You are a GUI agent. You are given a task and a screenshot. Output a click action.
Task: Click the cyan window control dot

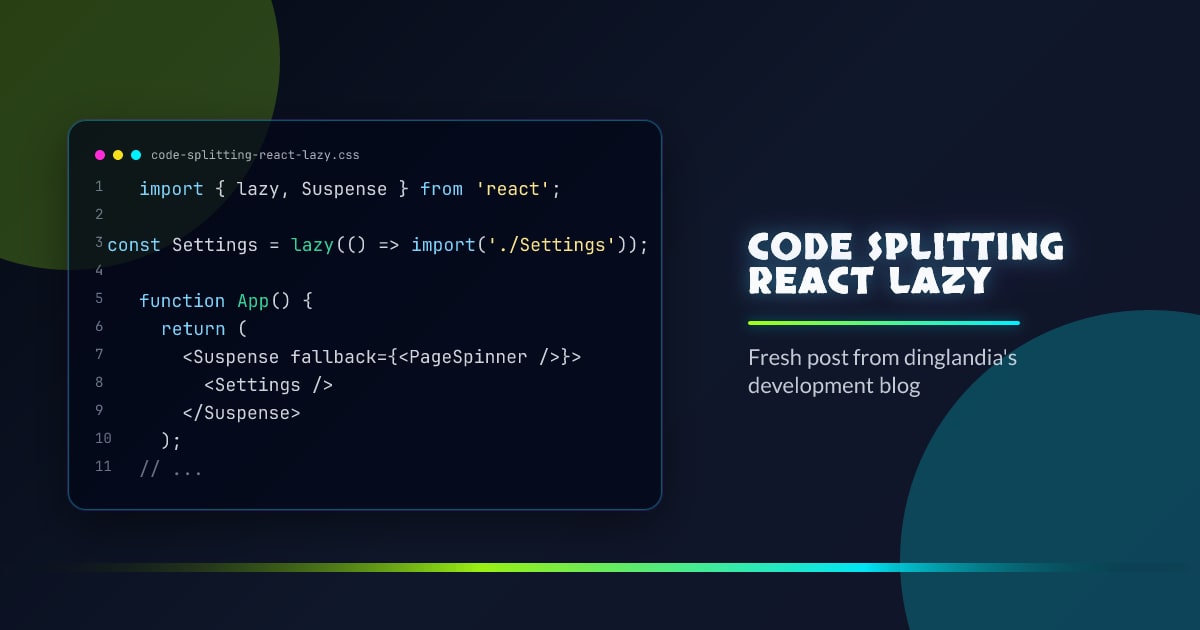(135, 155)
